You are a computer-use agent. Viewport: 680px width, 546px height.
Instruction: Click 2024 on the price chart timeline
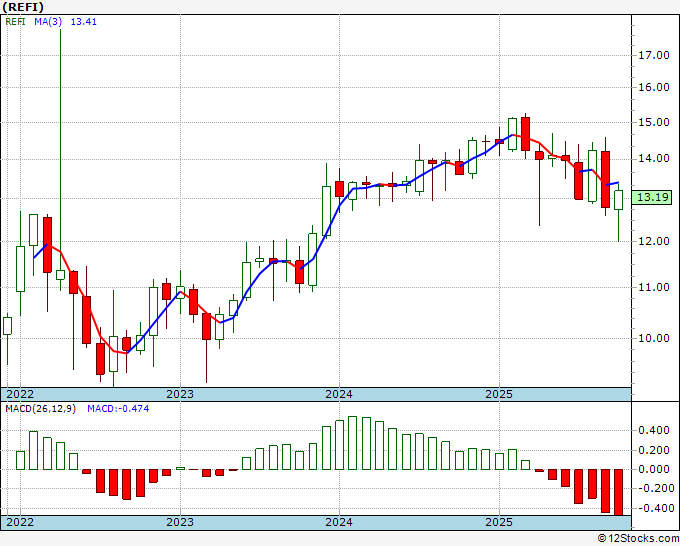coord(339,394)
